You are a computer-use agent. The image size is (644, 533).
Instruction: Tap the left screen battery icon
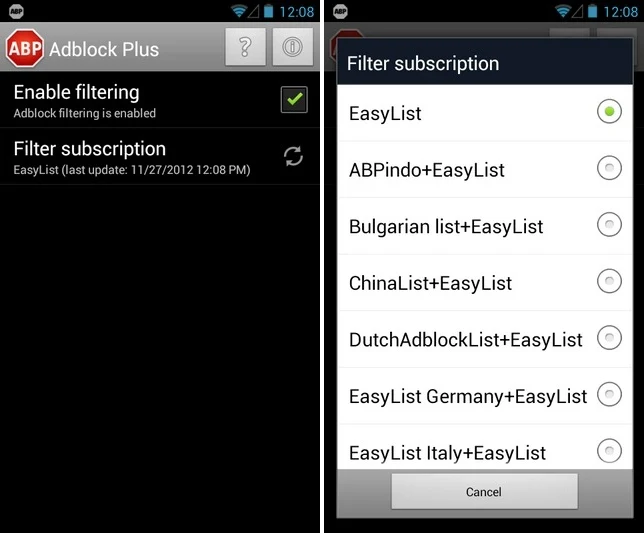[x=269, y=11]
